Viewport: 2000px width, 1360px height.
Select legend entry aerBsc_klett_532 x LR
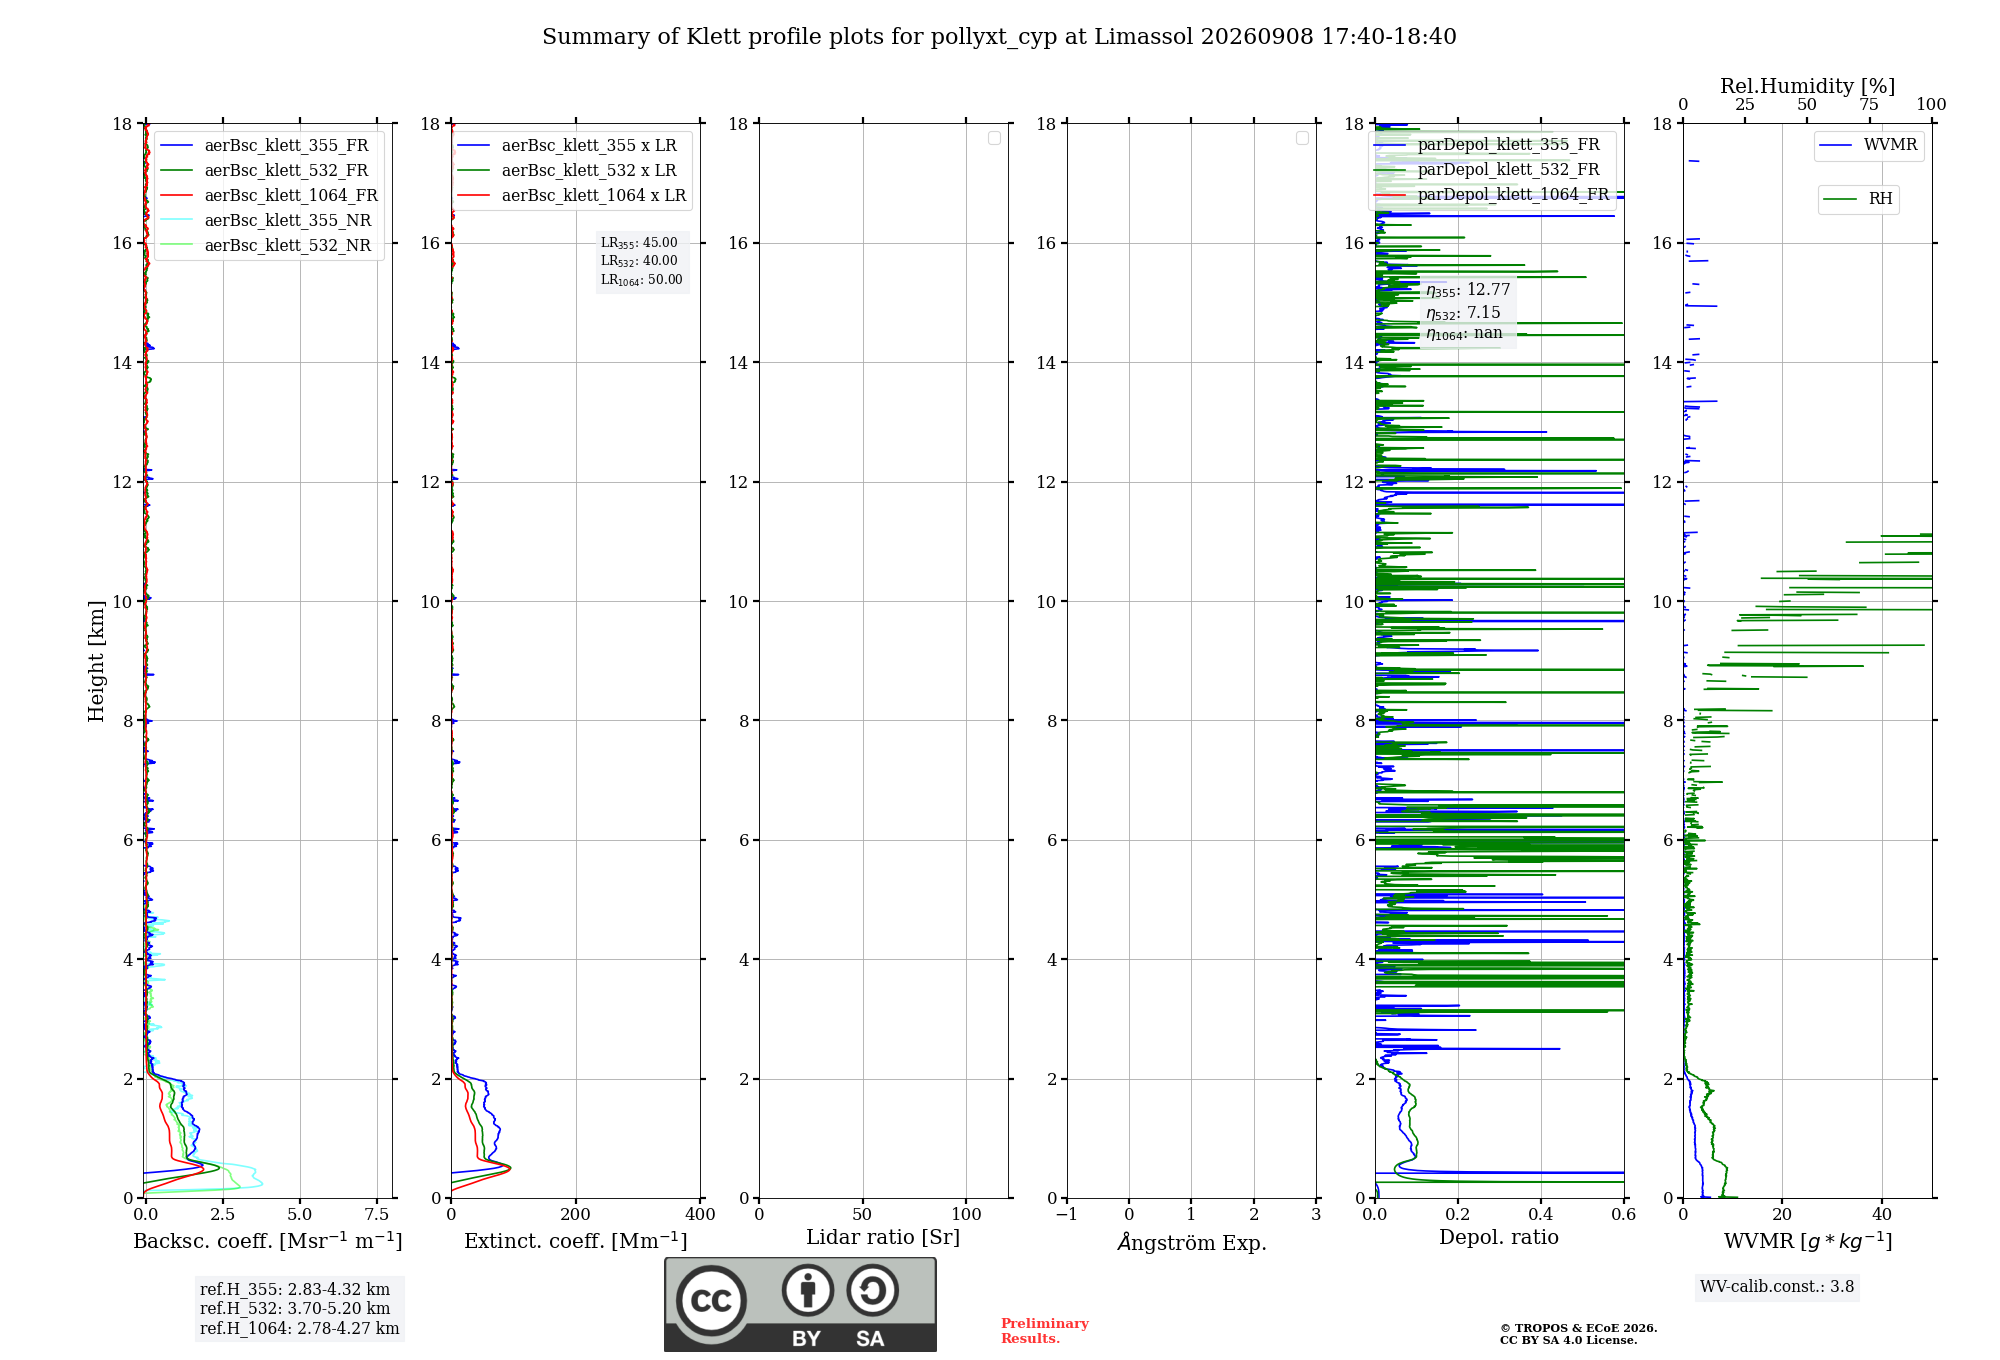pyautogui.click(x=567, y=171)
